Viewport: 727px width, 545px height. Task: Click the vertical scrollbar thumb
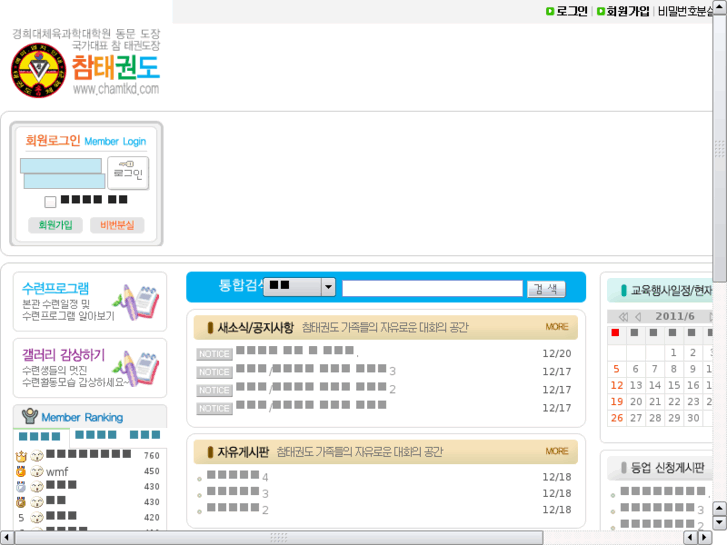pyautogui.click(x=719, y=148)
